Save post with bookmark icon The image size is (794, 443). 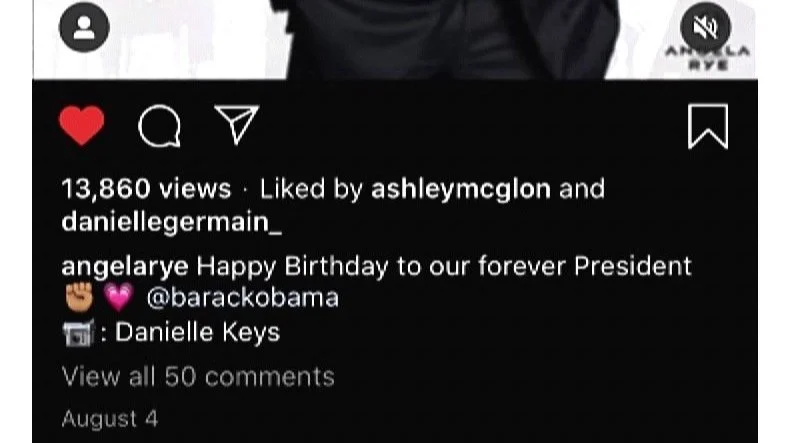pos(708,127)
